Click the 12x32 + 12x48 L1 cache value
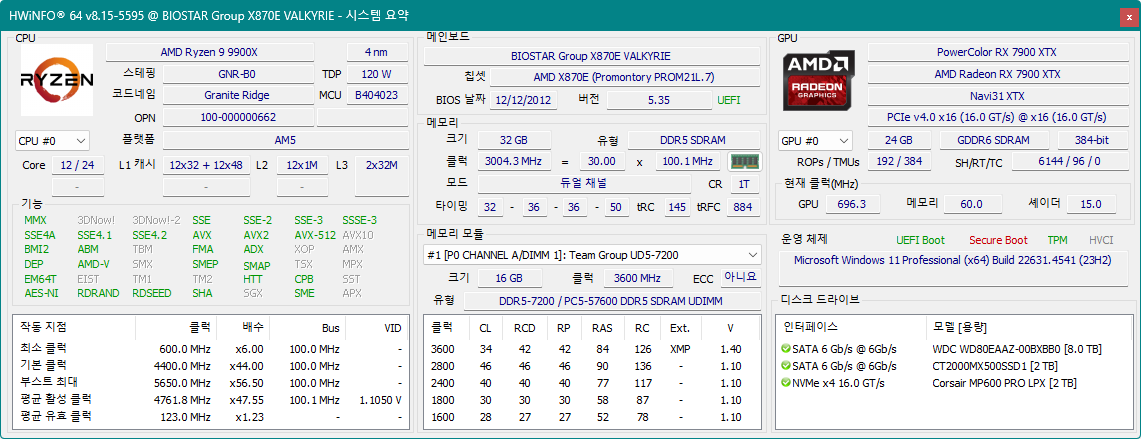This screenshot has height=439, width=1141. coord(206,165)
